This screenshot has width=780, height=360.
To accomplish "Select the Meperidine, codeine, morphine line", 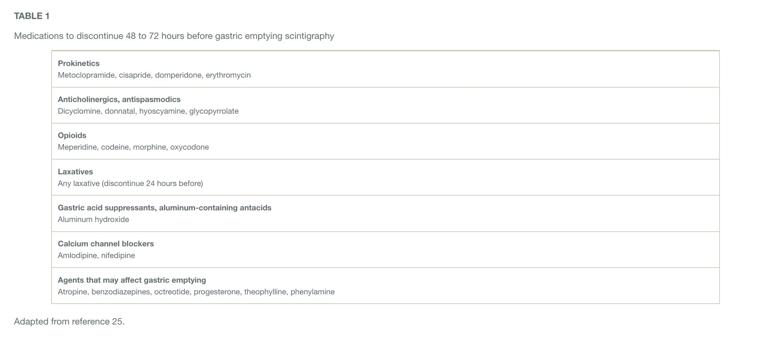I will click(x=133, y=148).
